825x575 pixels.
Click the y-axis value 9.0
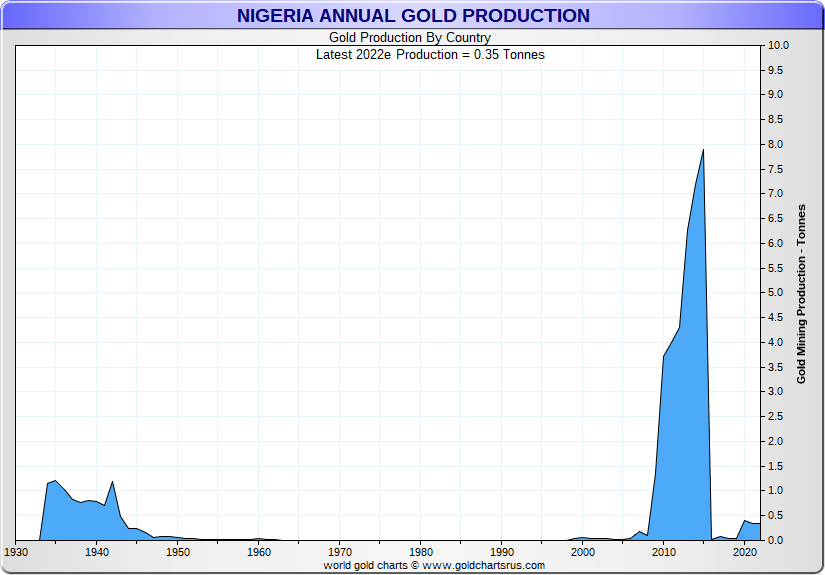[776, 95]
